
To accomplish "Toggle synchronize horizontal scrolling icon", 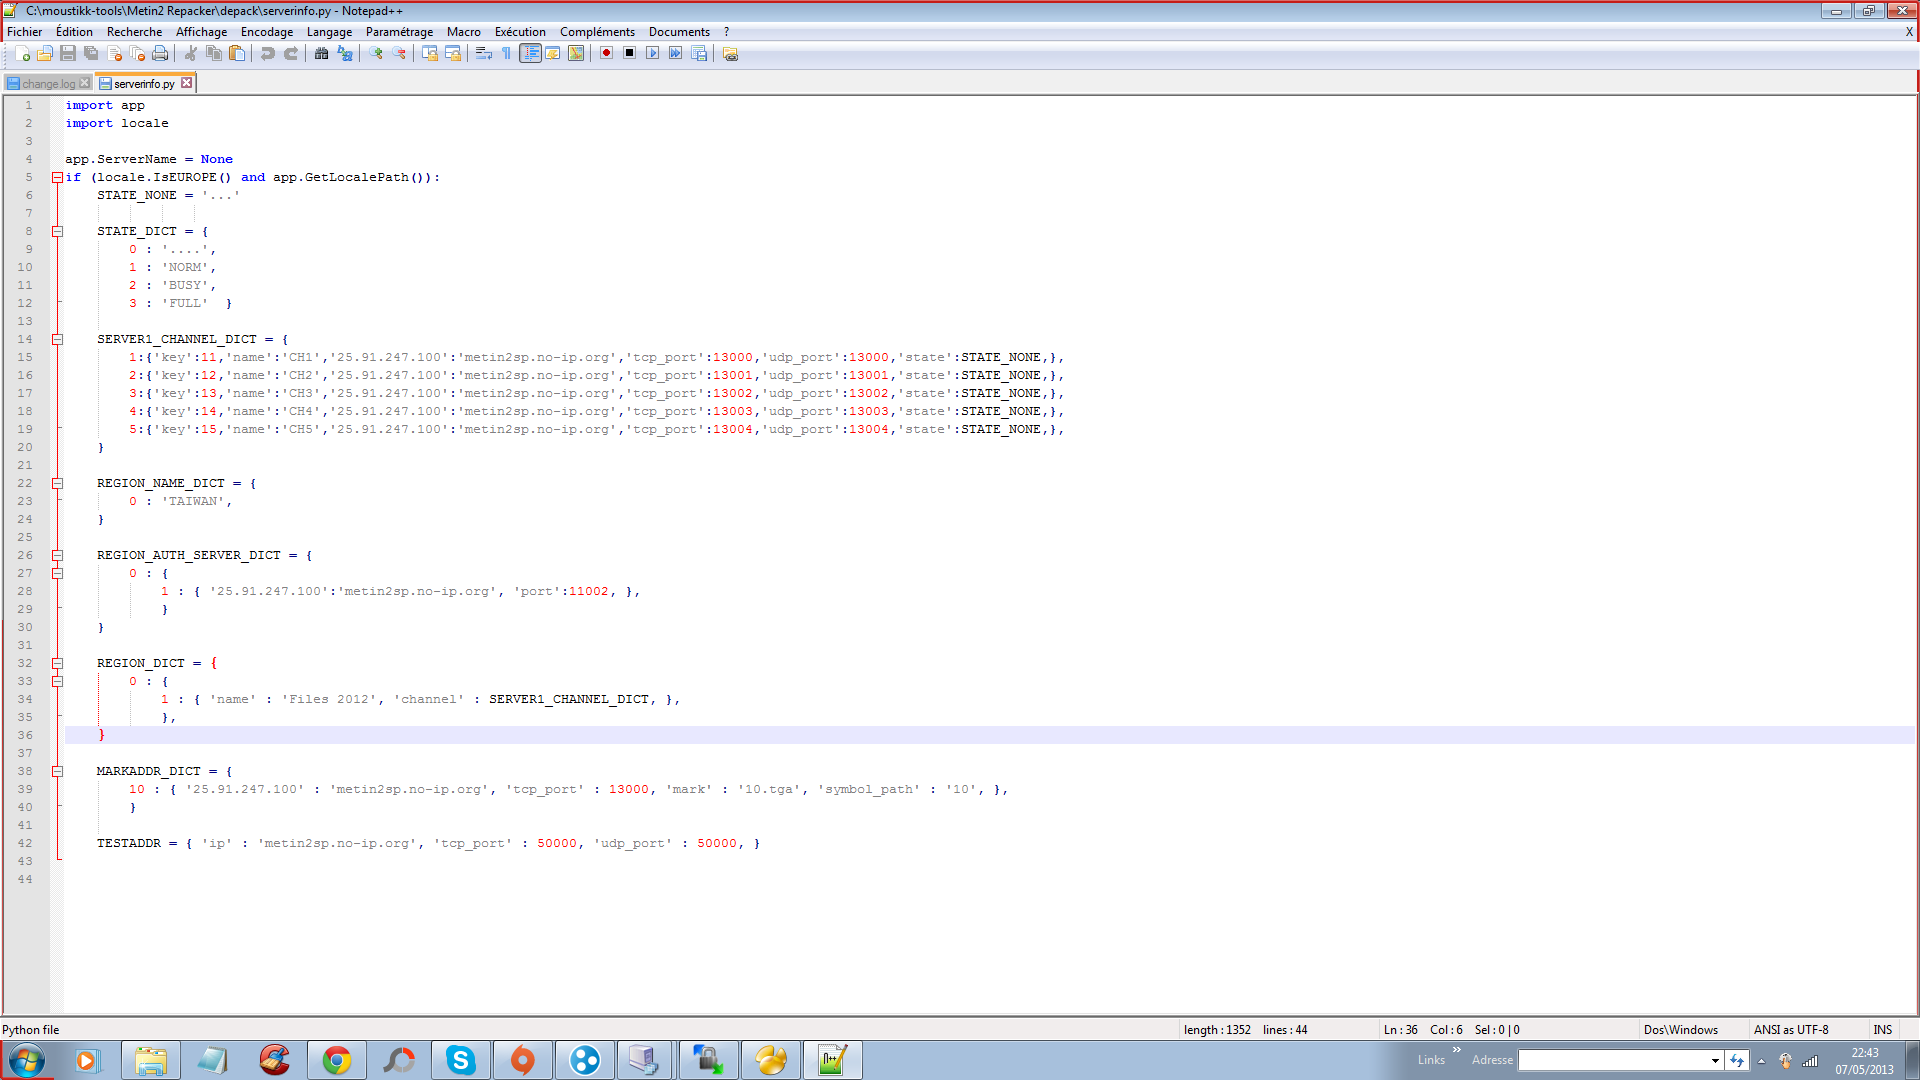I will pos(453,54).
